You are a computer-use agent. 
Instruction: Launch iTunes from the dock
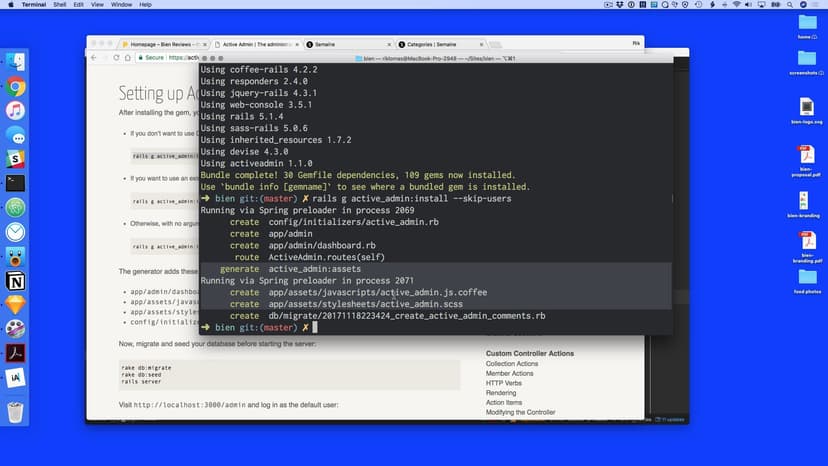(x=16, y=111)
